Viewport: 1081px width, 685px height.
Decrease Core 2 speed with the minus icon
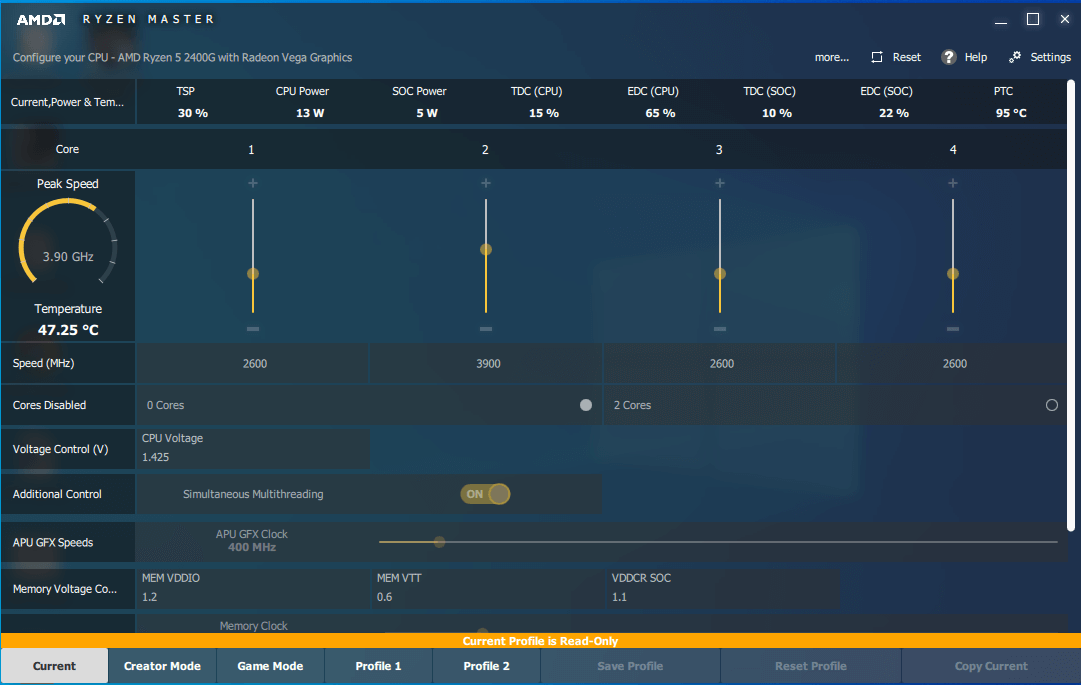click(x=486, y=327)
